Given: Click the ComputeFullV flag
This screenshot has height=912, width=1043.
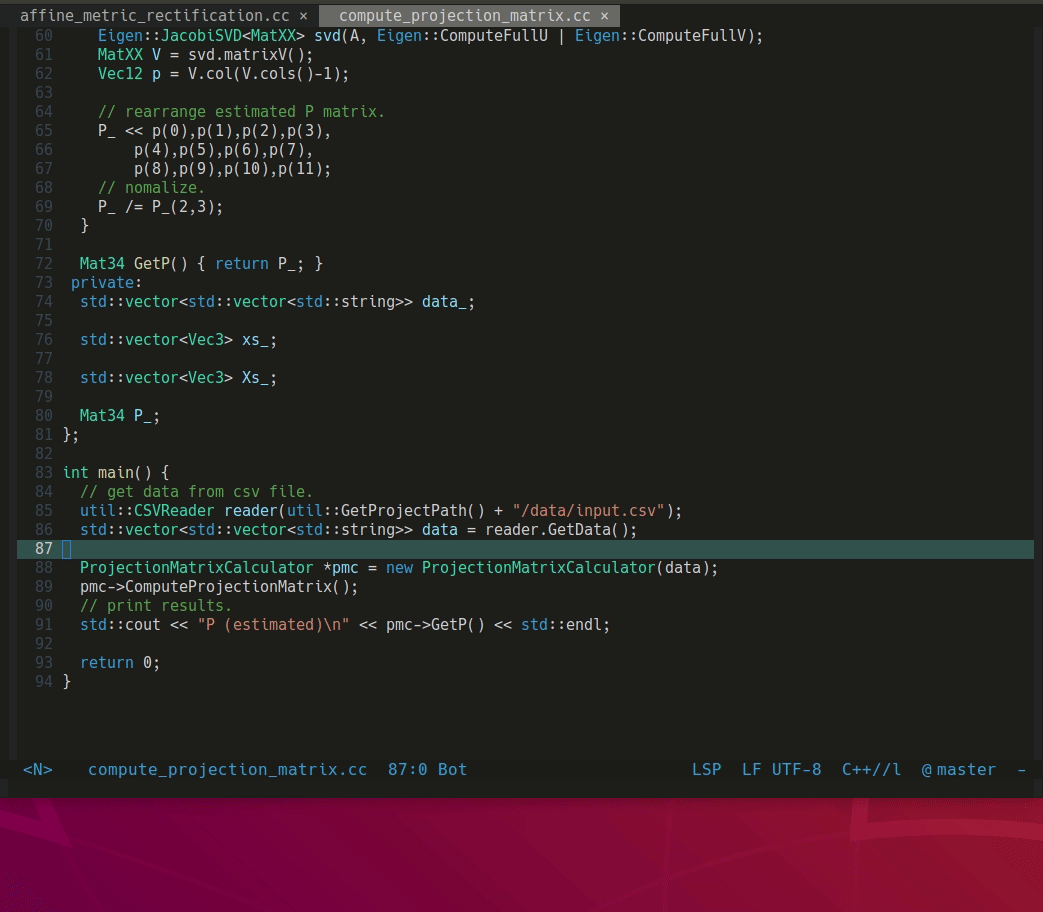Looking at the screenshot, I should 691,36.
